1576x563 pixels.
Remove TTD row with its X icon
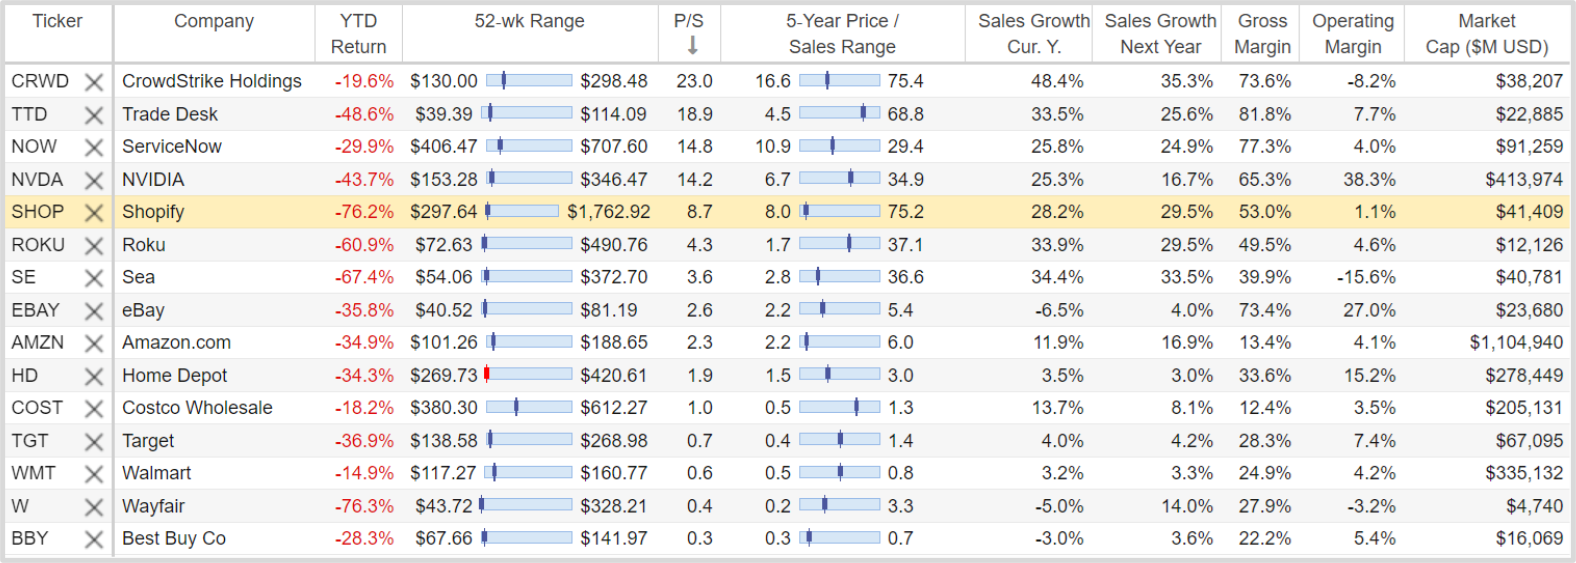tap(94, 115)
